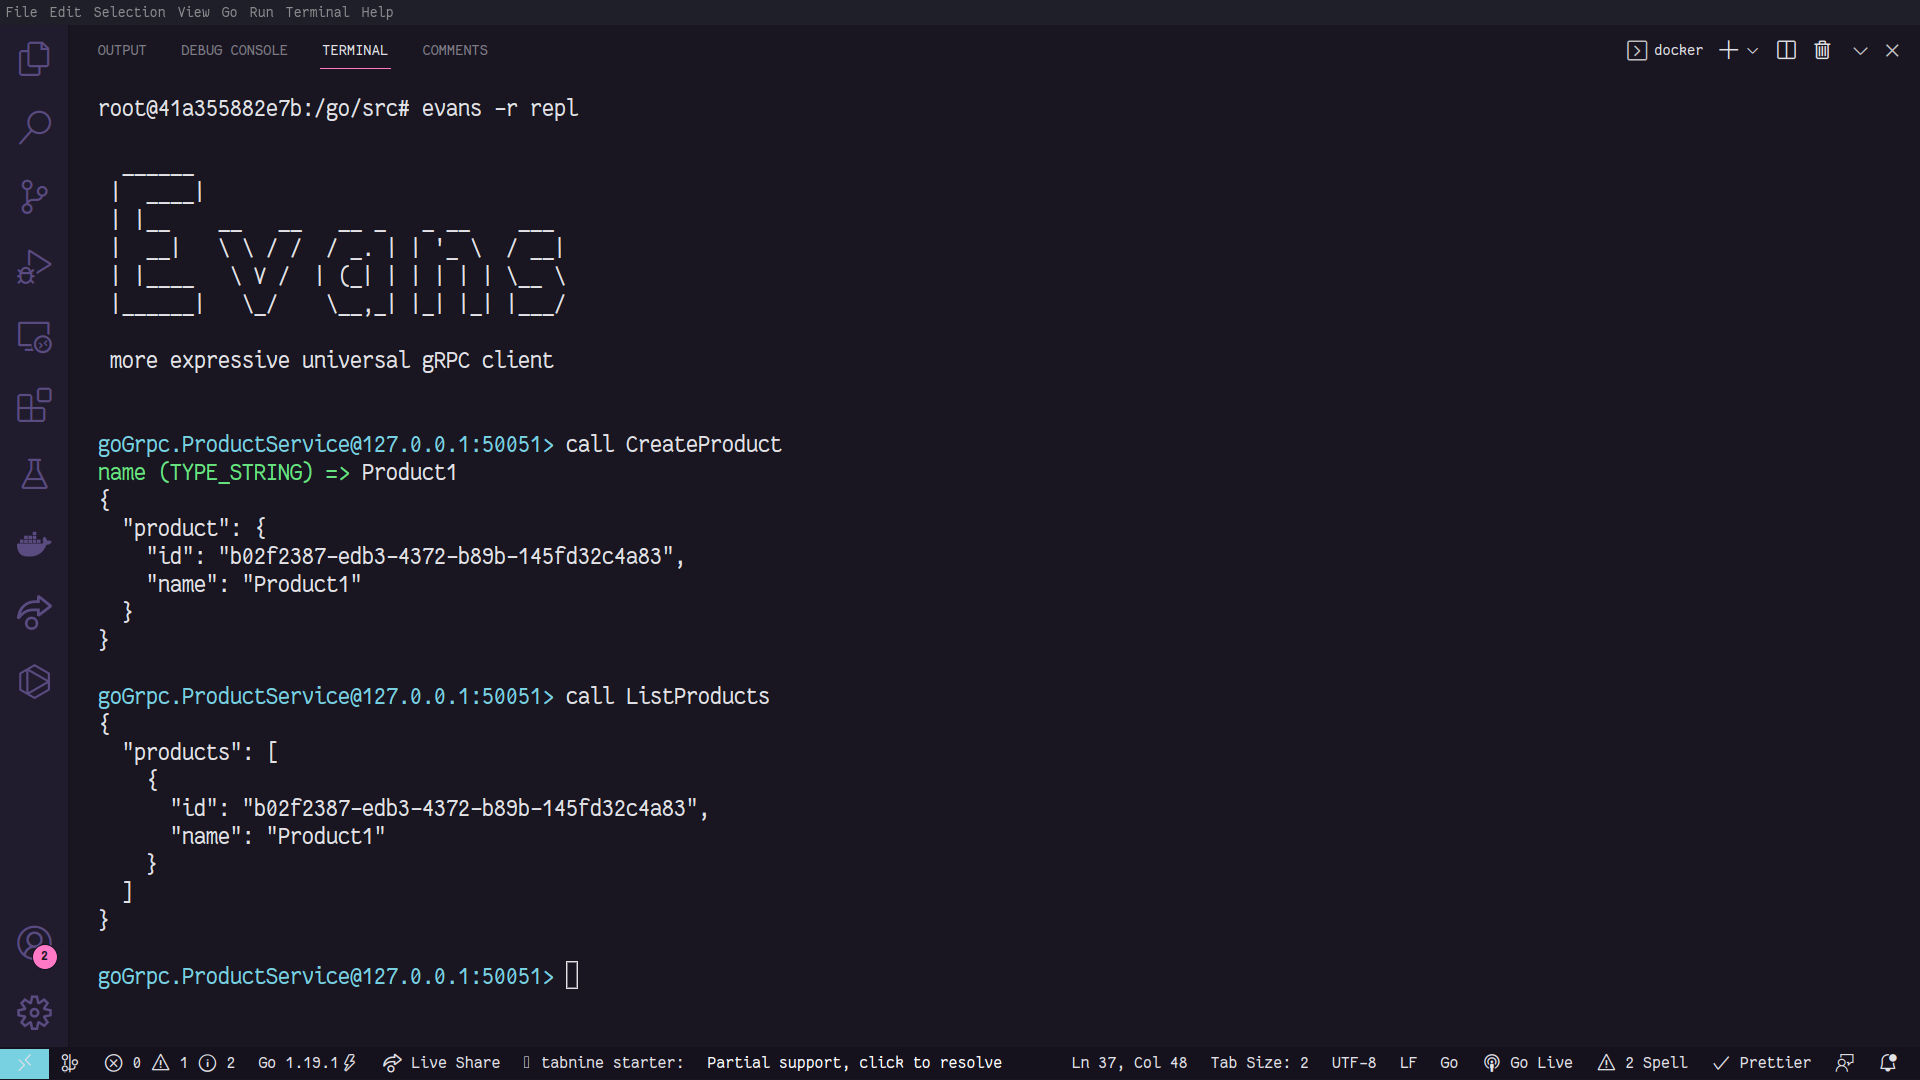
Task: Click Go Live server button
Action: pos(1528,1063)
